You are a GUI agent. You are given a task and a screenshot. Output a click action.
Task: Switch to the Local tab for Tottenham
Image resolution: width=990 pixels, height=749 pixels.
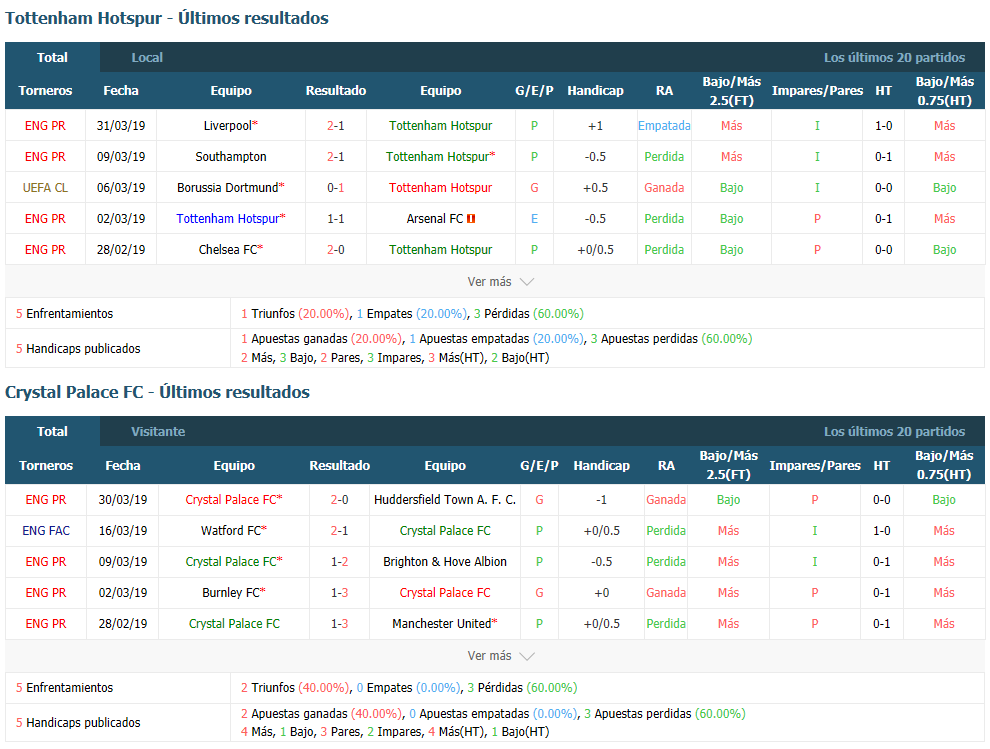click(x=146, y=57)
